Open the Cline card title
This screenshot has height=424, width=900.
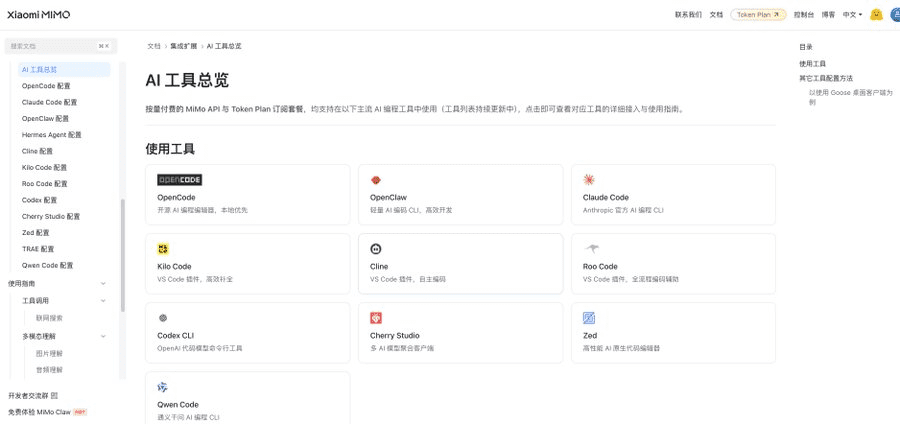point(379,266)
